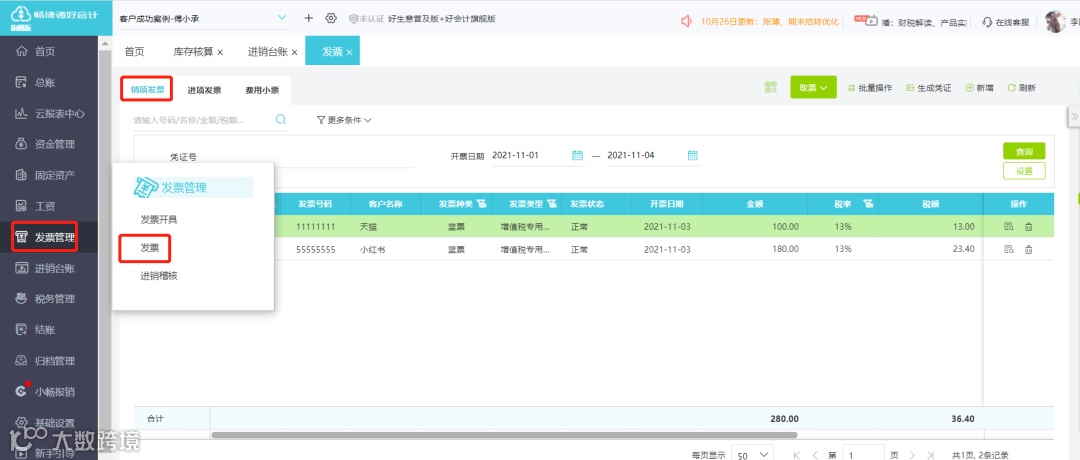Open 云报表中心 in the sidebar
Image resolution: width=1080 pixels, height=460 pixels.
(x=59, y=114)
